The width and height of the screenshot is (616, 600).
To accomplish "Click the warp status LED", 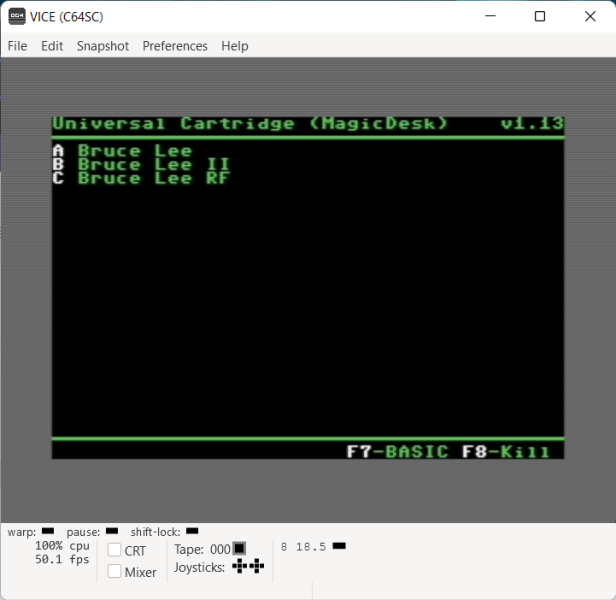I will [x=48, y=531].
